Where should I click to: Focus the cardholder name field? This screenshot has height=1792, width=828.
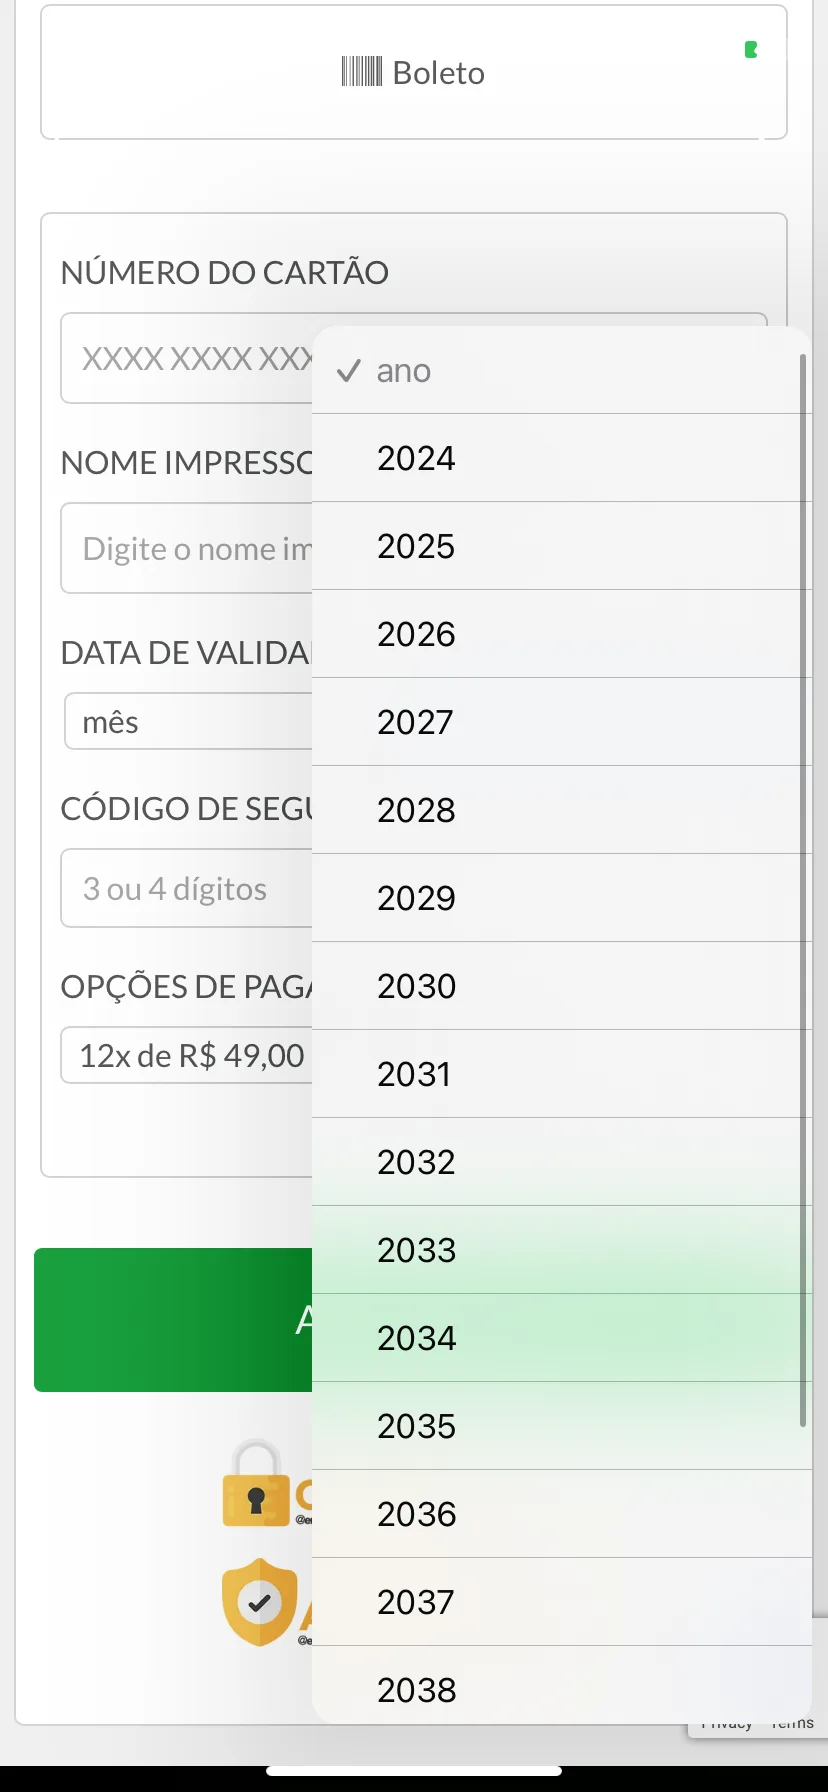[x=187, y=548]
